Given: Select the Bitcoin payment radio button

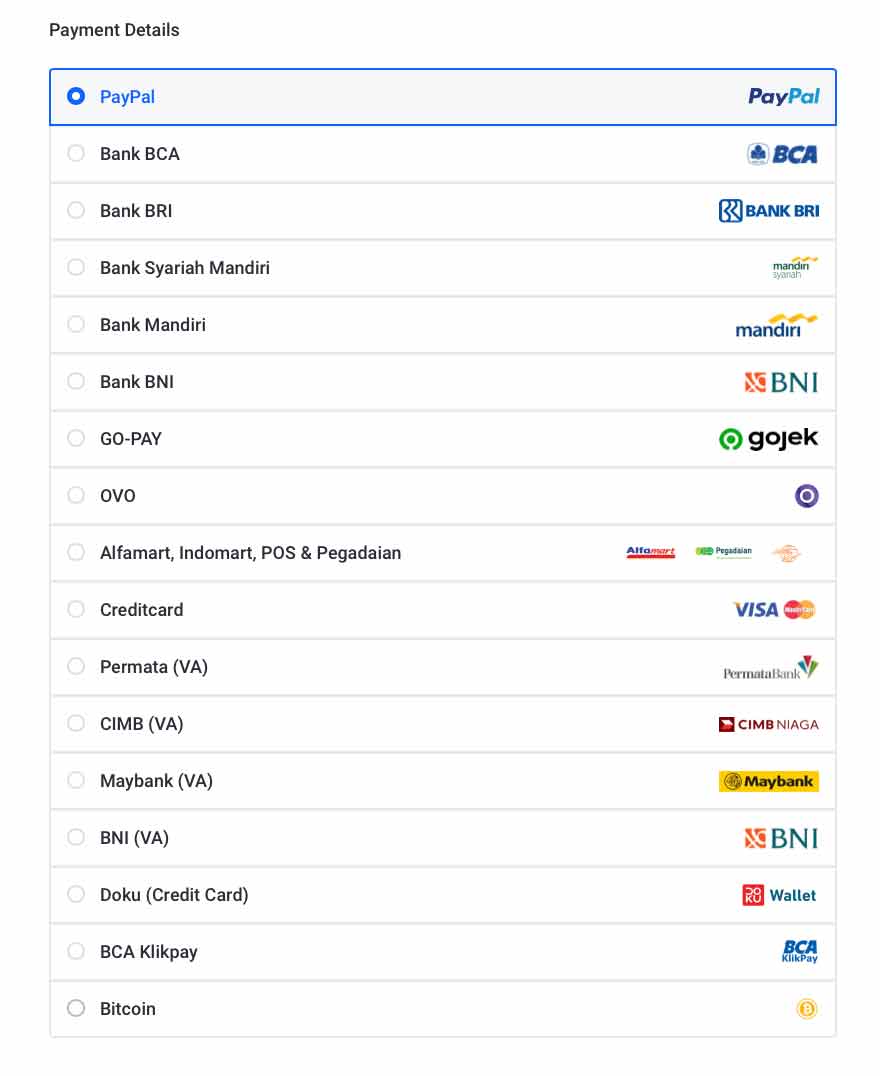Looking at the screenshot, I should coord(76,1009).
